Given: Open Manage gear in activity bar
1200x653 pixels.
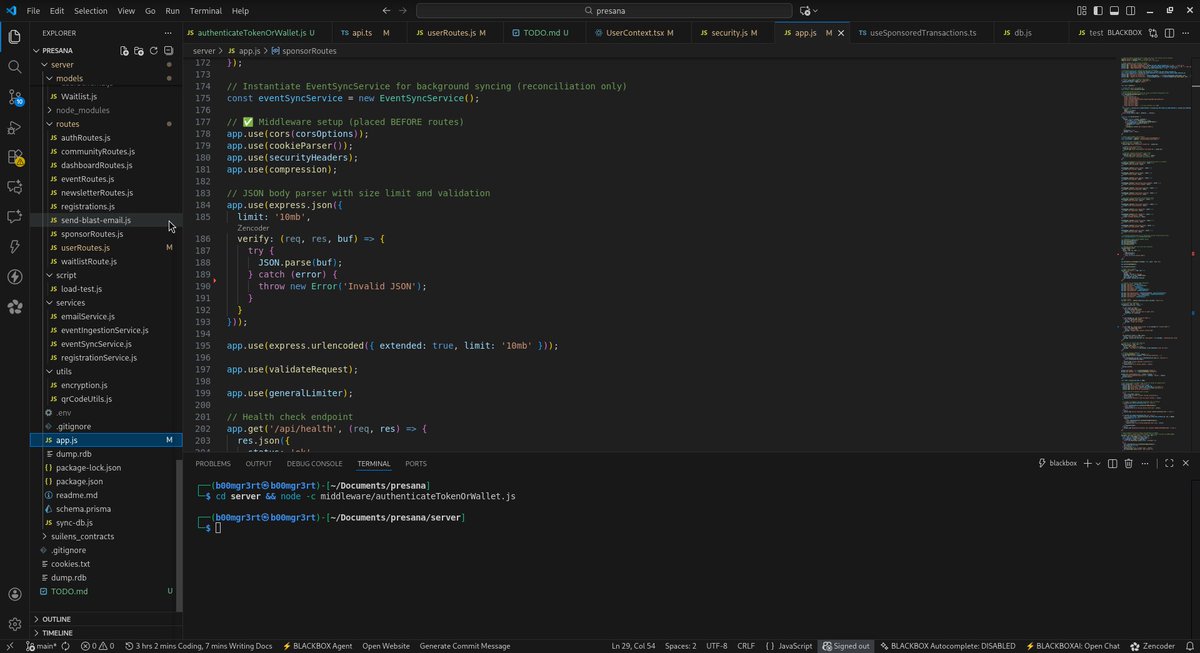Looking at the screenshot, I should pyautogui.click(x=15, y=624).
